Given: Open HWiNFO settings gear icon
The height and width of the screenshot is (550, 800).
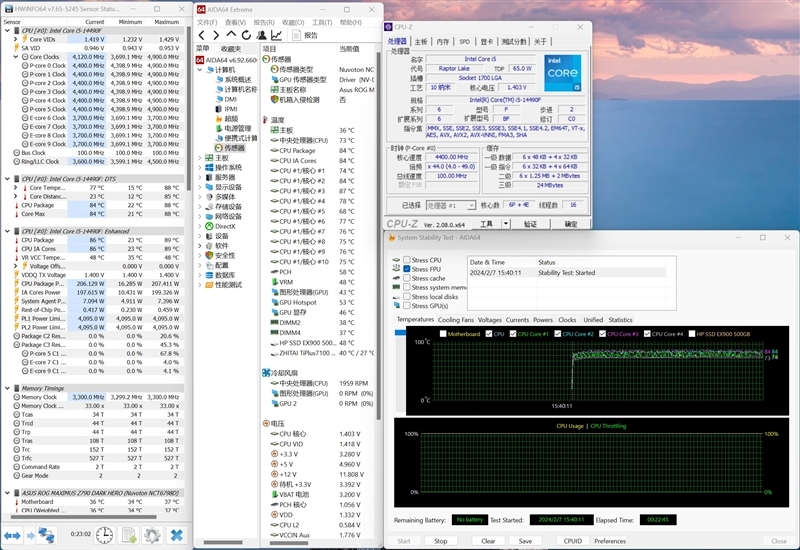Looking at the screenshot, I should (153, 535).
